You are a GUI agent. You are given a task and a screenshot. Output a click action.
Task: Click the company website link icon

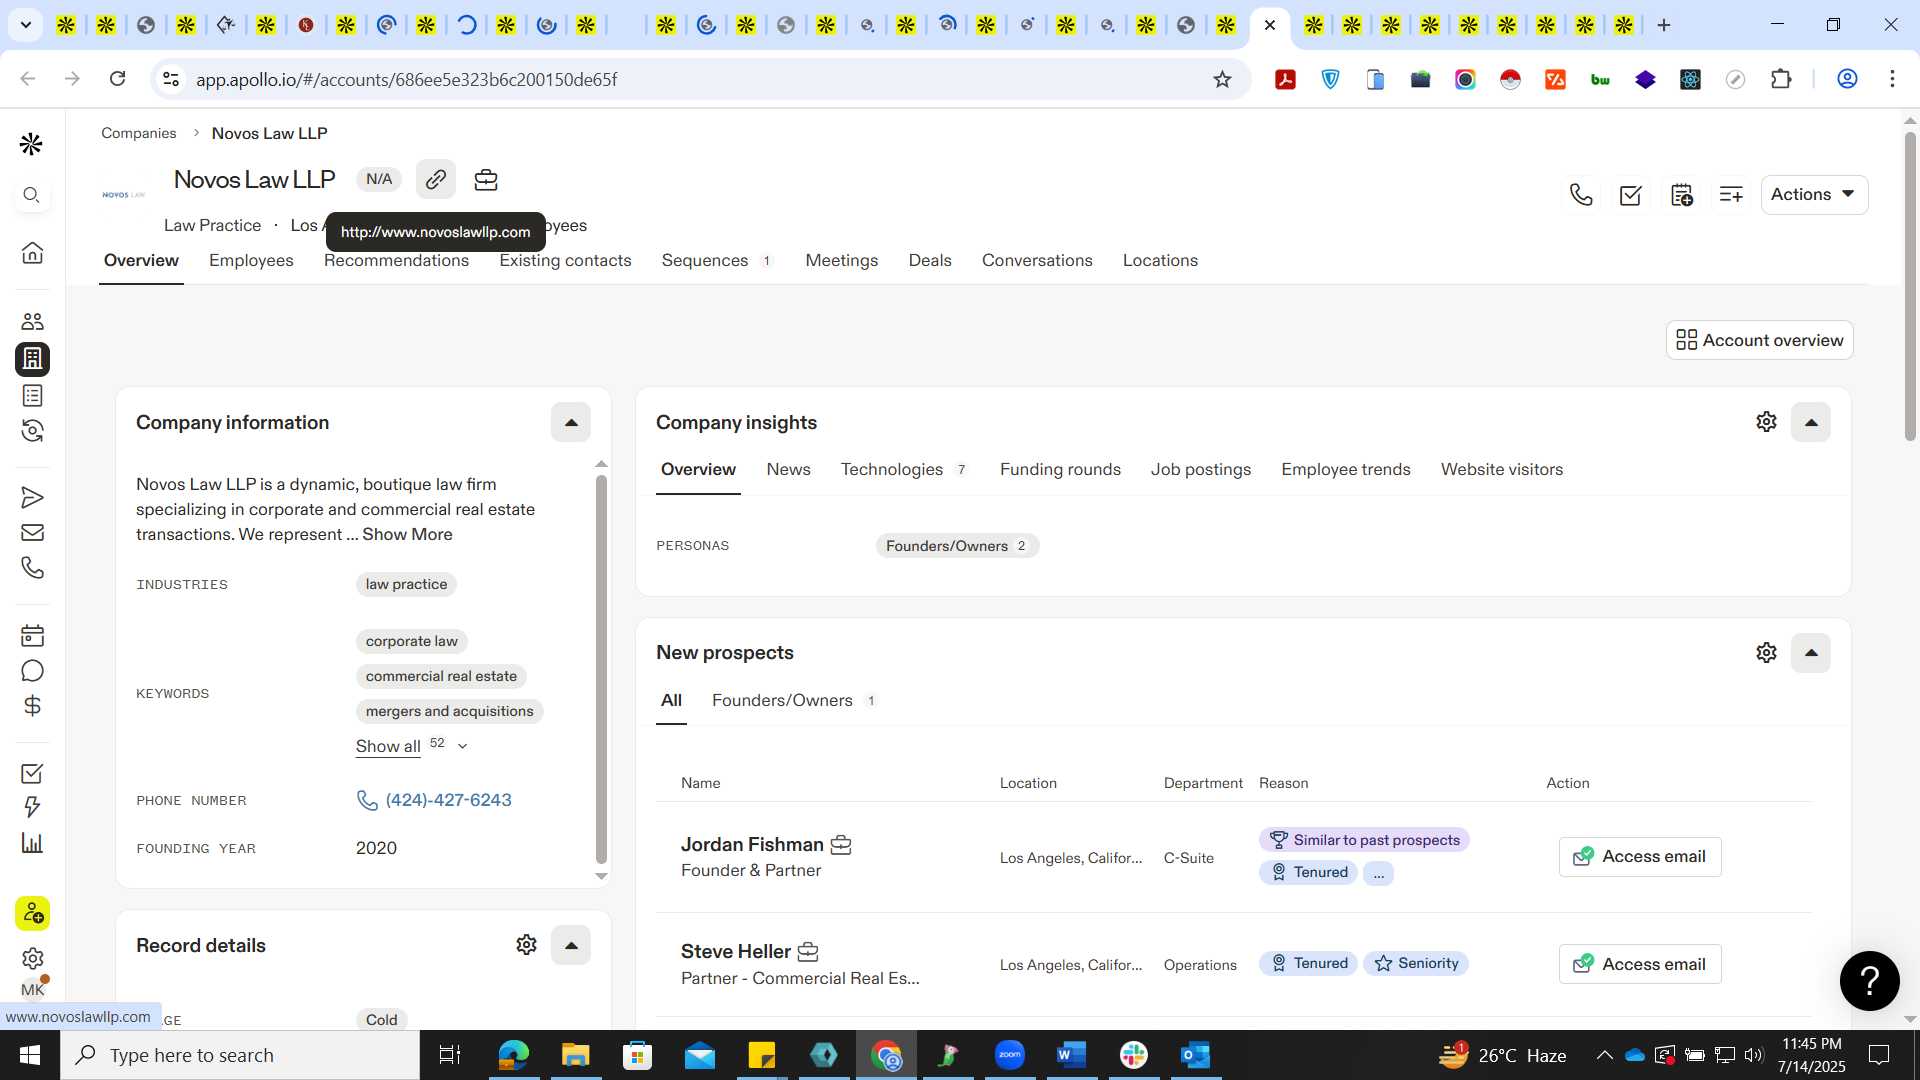tap(435, 179)
